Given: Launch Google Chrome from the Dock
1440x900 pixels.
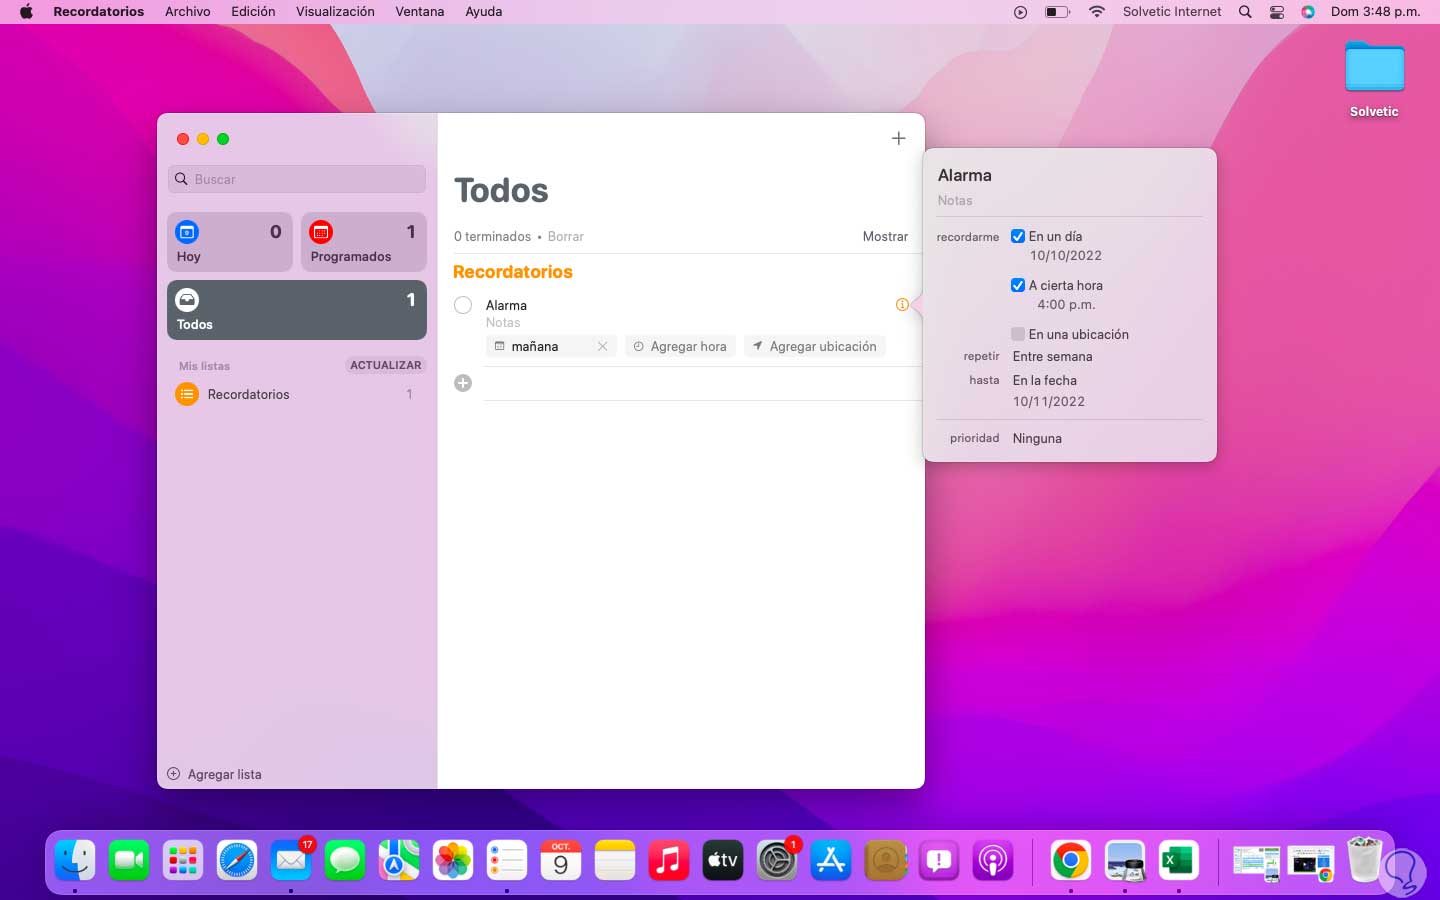Looking at the screenshot, I should [1070, 860].
